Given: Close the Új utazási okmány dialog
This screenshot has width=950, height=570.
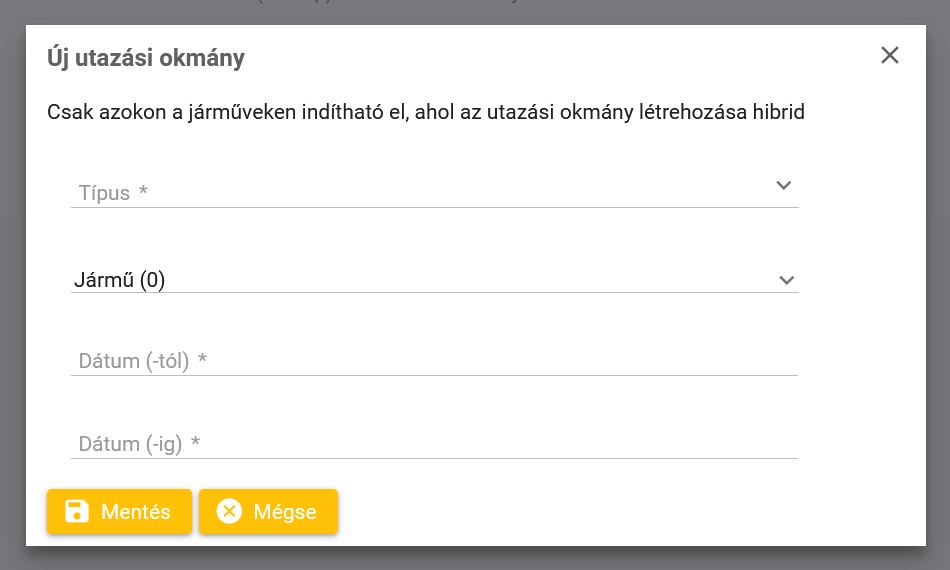Looking at the screenshot, I should [x=889, y=55].
